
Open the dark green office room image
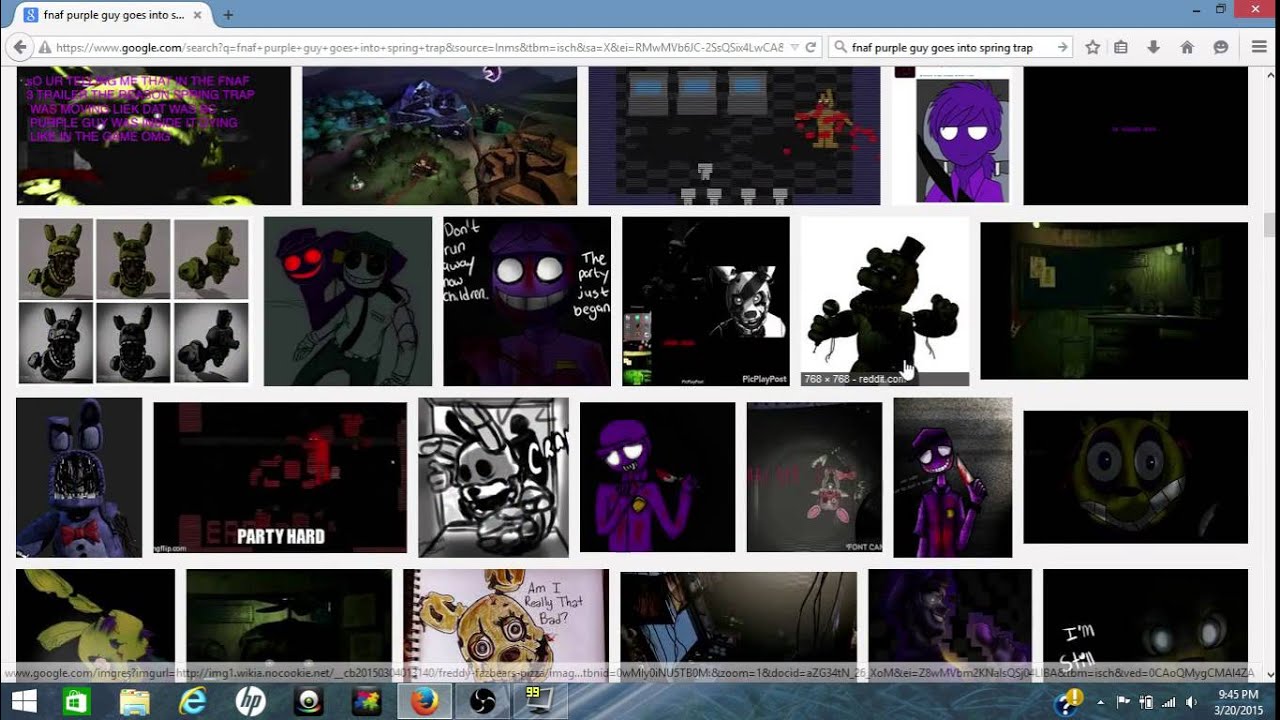click(1114, 301)
